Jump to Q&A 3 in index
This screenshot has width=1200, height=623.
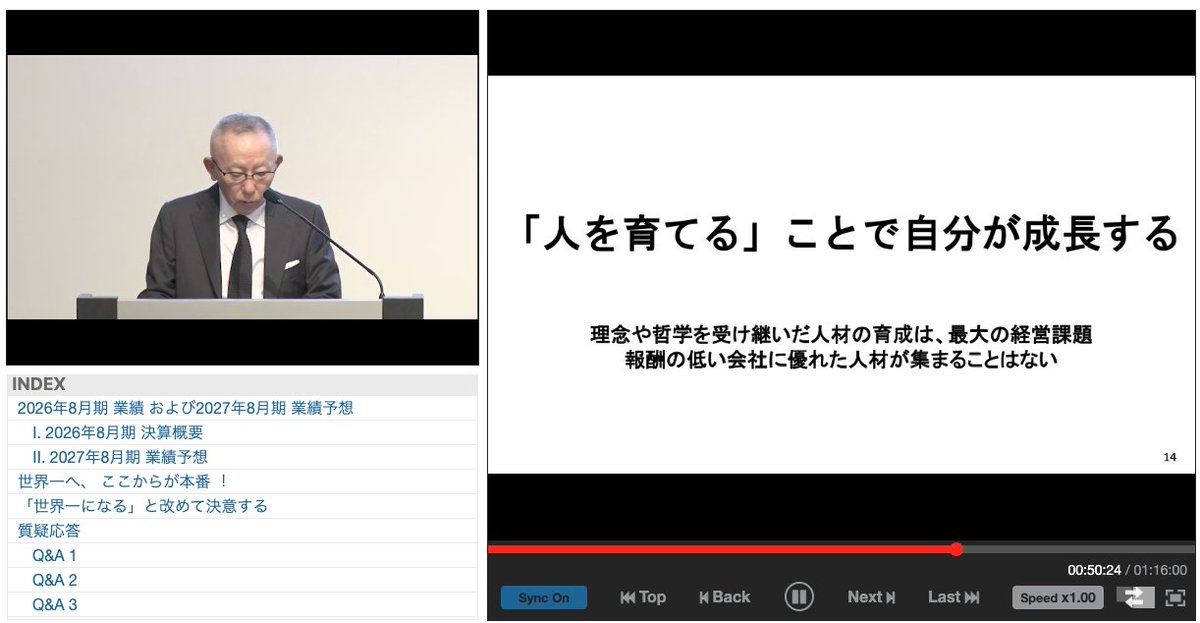click(x=54, y=605)
